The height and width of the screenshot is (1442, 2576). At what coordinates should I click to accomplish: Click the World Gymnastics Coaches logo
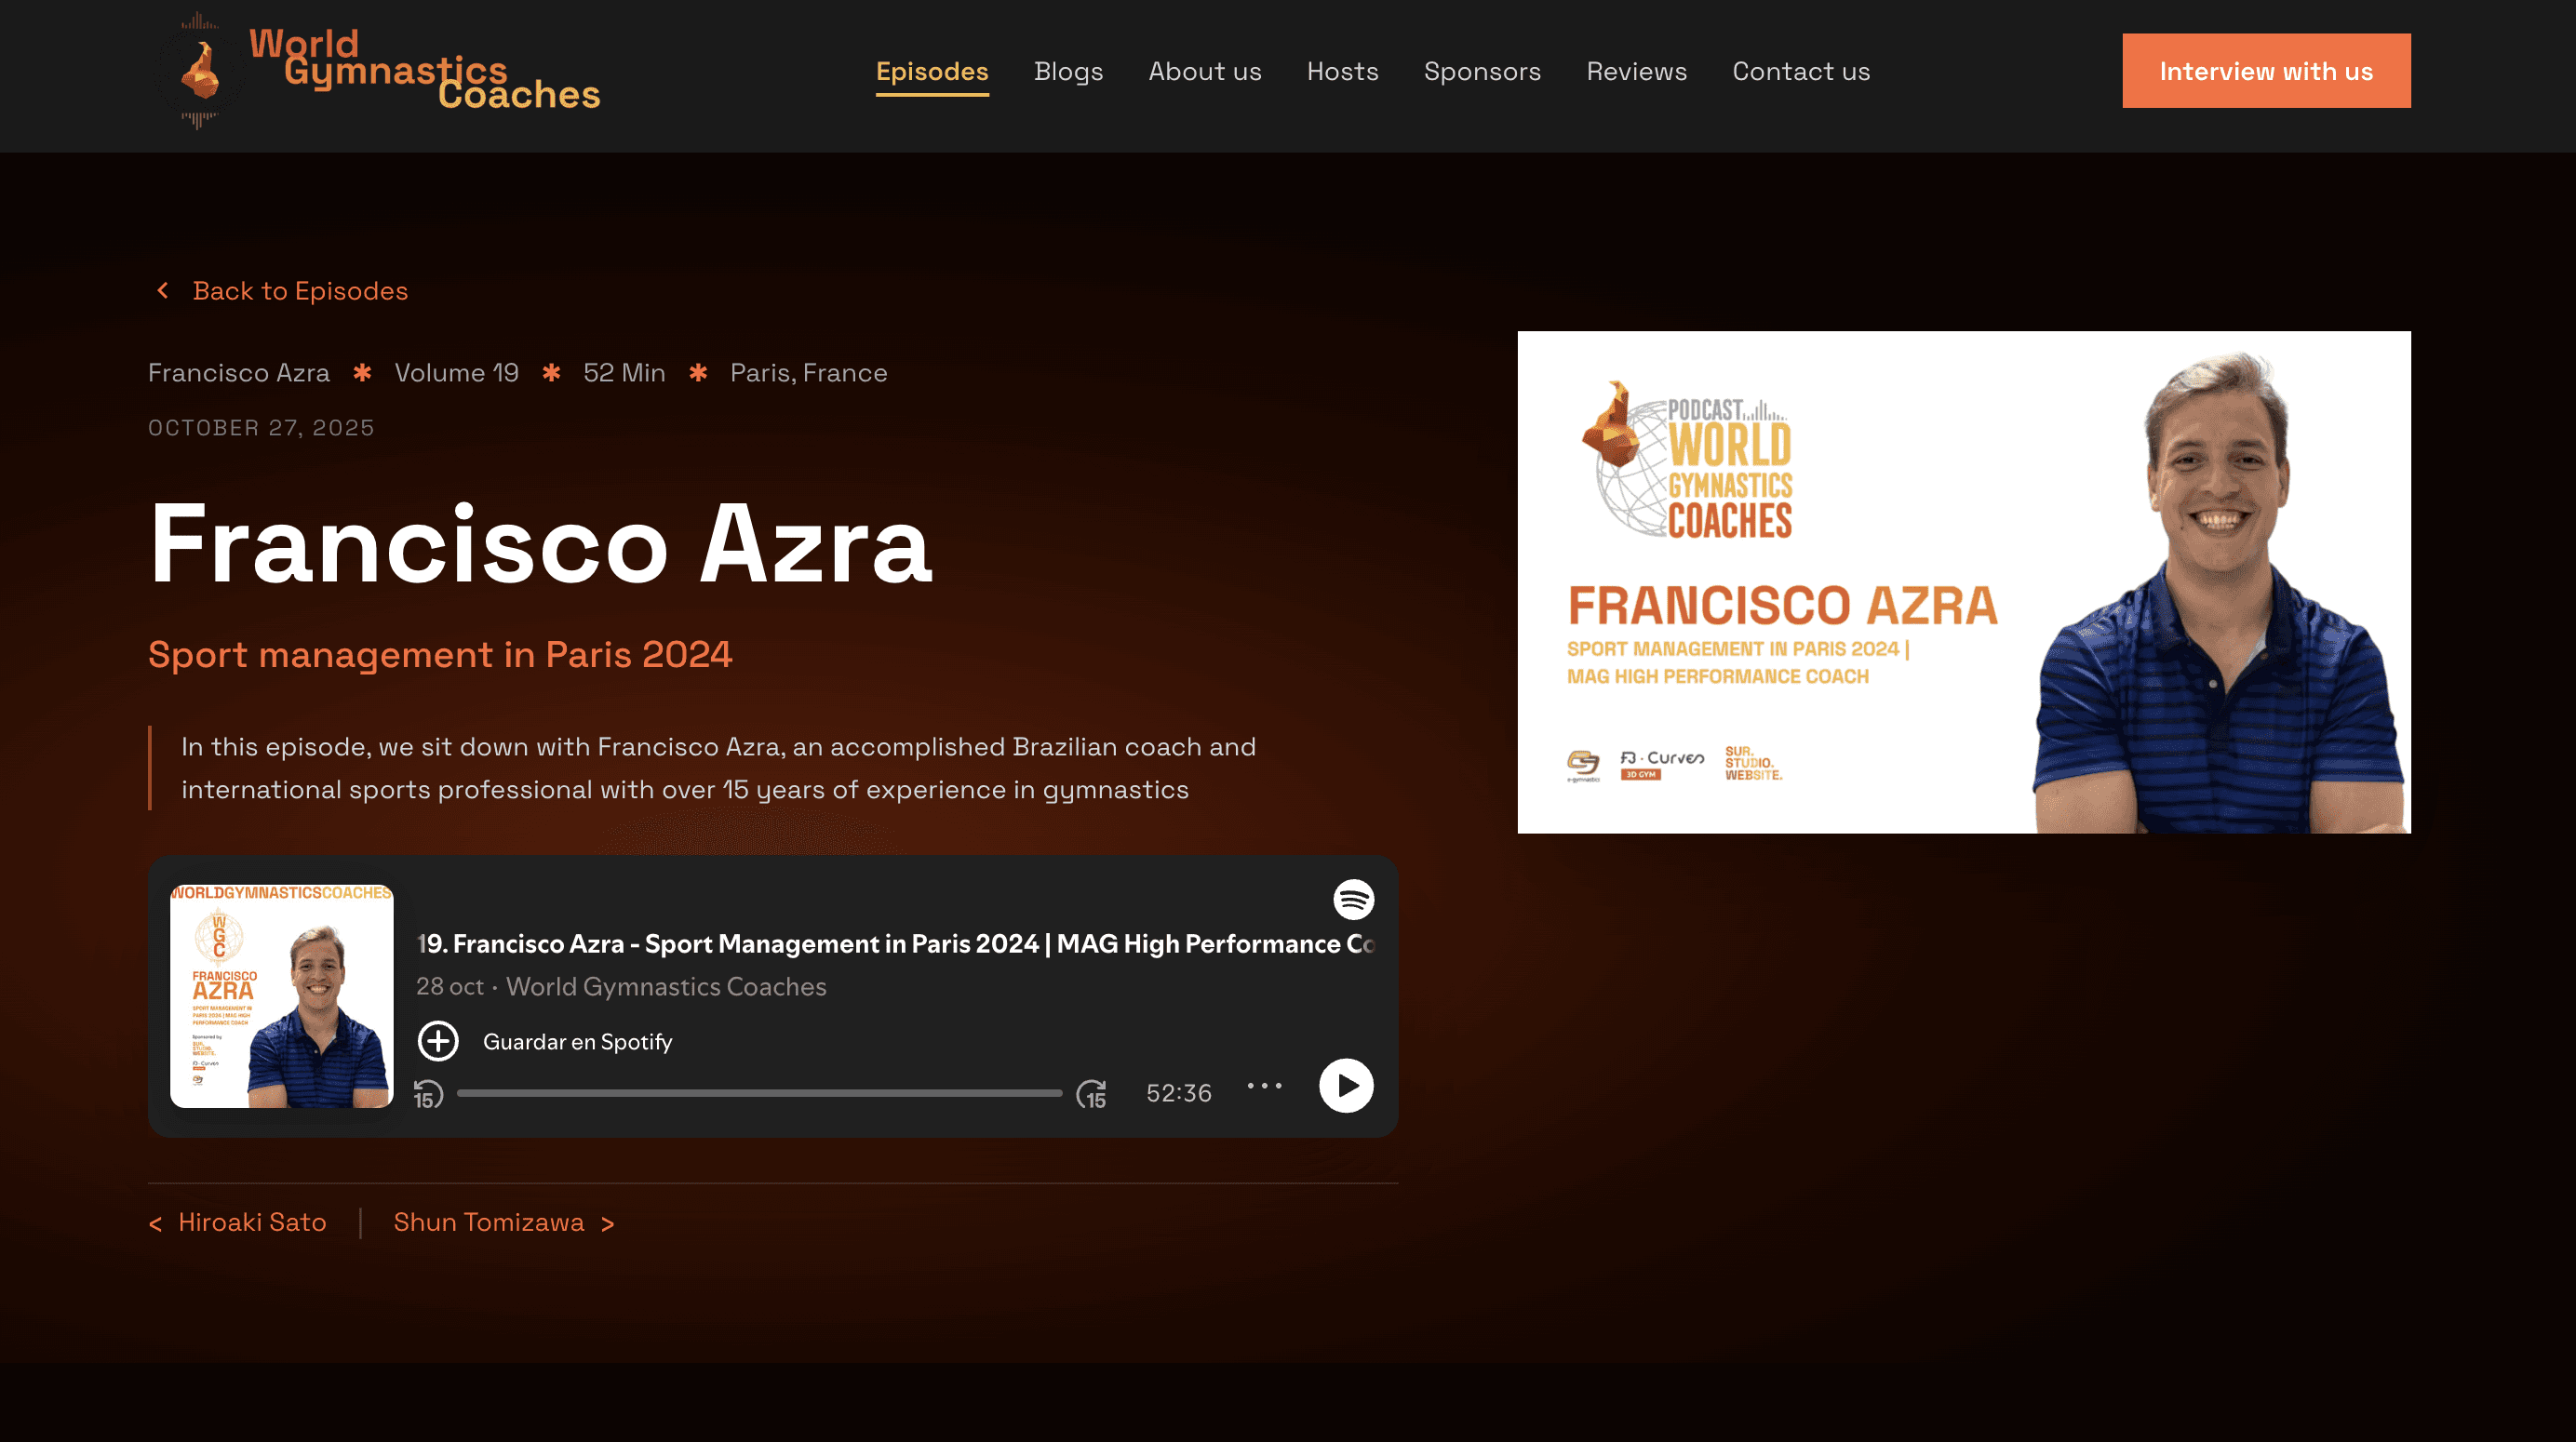378,71
